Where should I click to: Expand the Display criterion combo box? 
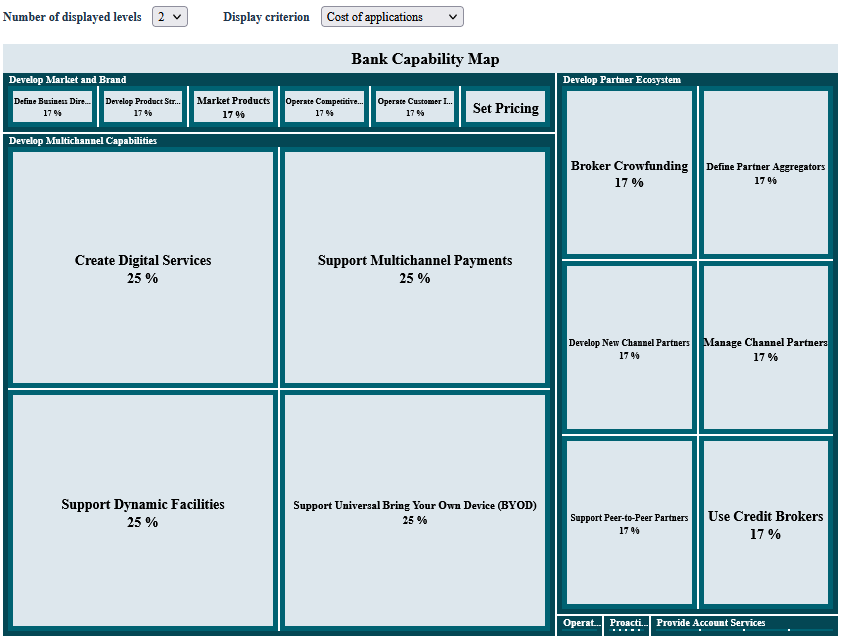[x=392, y=17]
